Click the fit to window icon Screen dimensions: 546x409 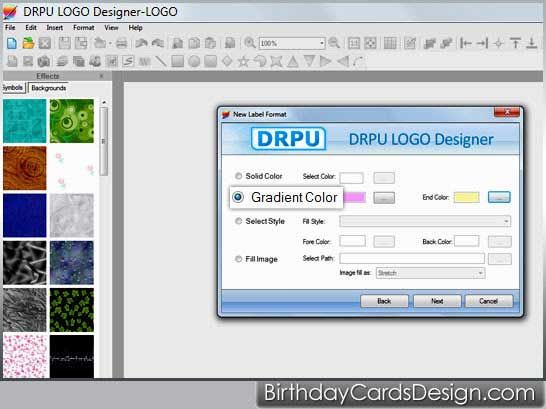pyautogui.click(x=370, y=43)
